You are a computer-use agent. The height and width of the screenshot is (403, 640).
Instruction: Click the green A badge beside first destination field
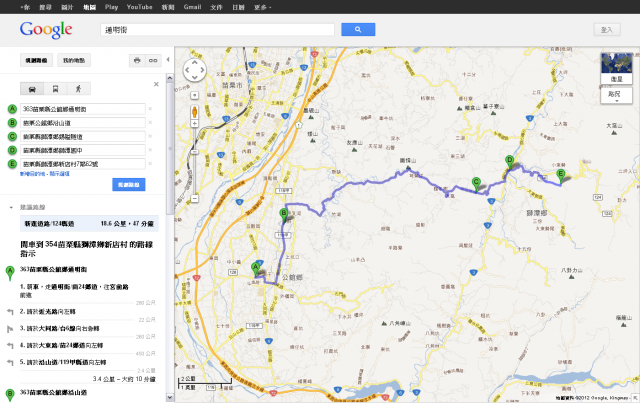12,109
